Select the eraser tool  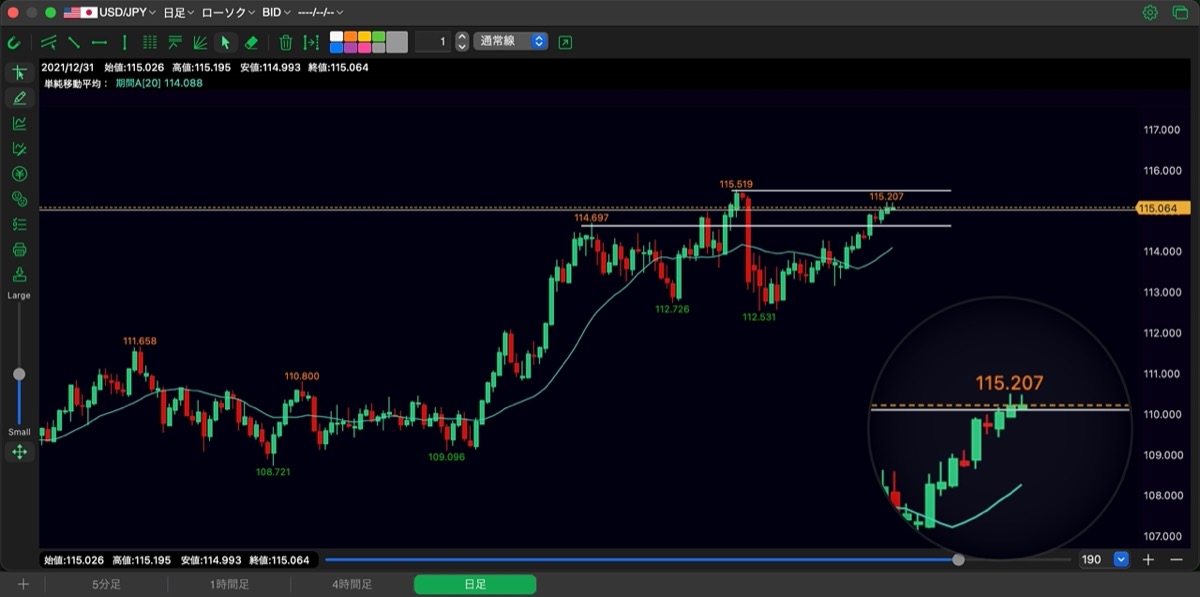[x=251, y=42]
